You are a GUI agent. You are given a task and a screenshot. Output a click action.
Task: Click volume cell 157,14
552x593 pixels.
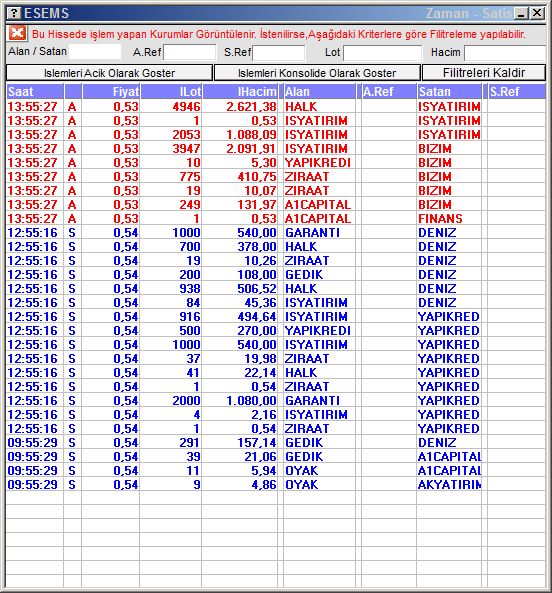click(x=257, y=442)
